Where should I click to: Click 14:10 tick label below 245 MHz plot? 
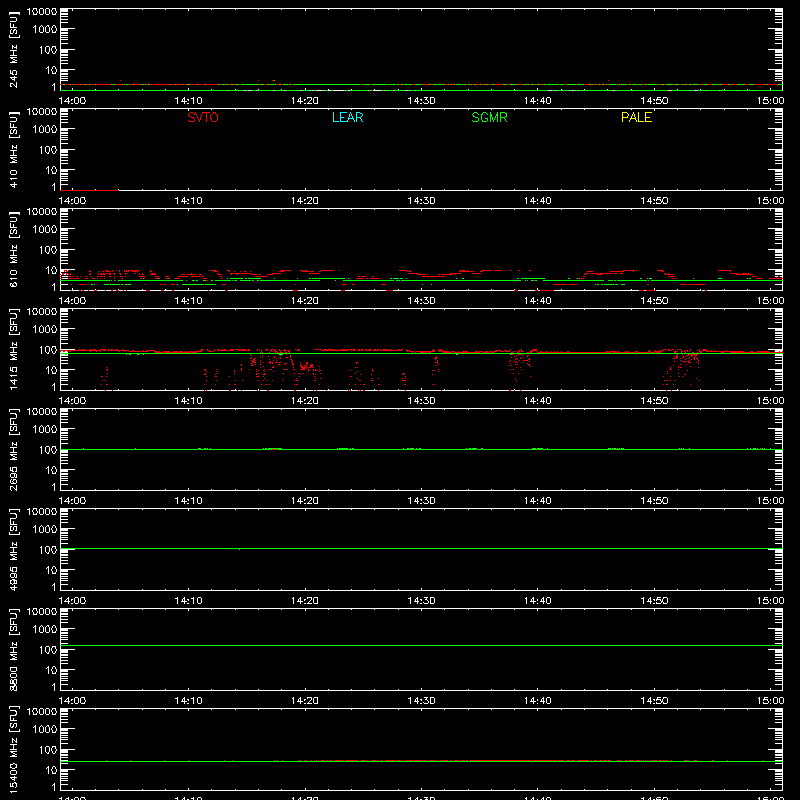(188, 101)
